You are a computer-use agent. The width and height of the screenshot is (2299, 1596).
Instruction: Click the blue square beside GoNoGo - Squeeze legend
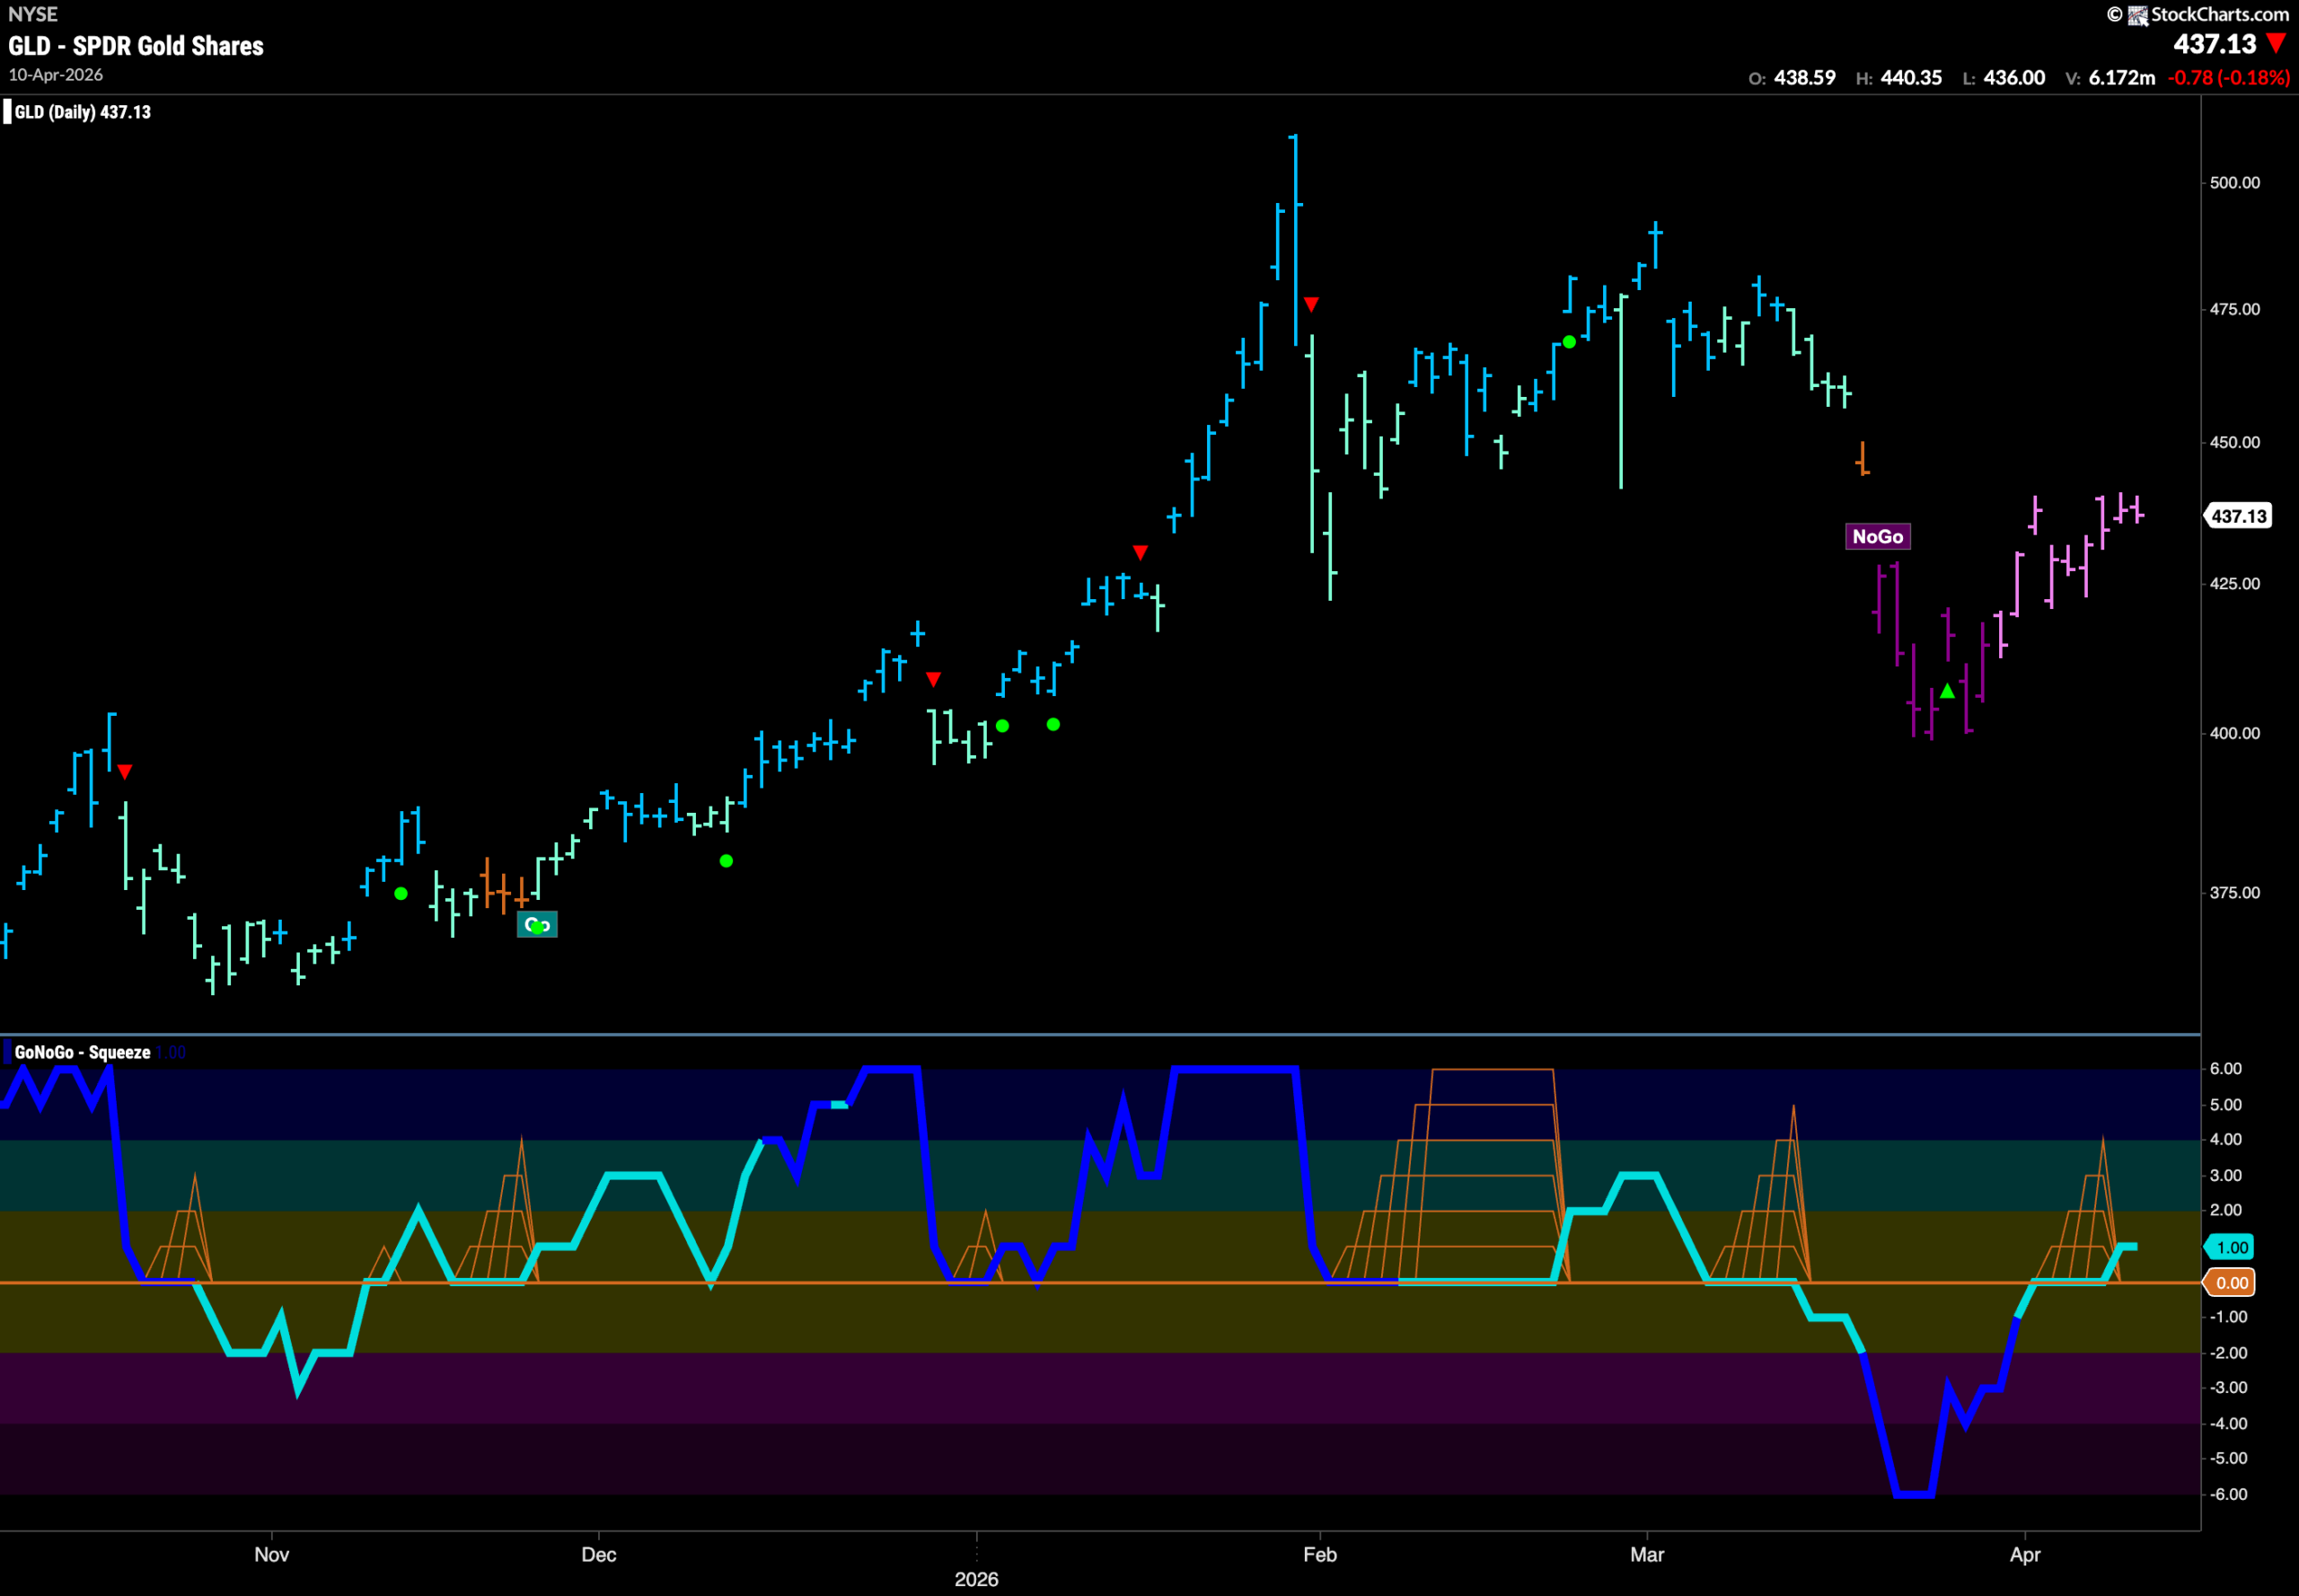click(7, 1052)
